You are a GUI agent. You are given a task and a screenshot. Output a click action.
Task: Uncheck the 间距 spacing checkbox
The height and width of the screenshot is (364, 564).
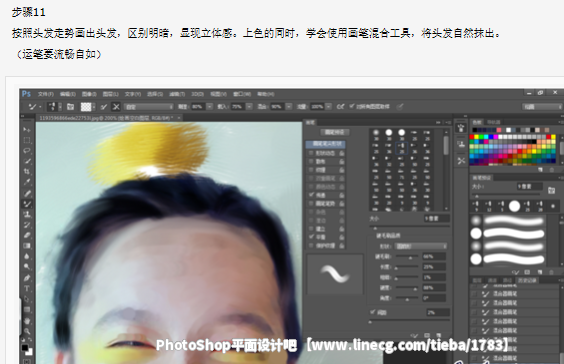click(373, 312)
